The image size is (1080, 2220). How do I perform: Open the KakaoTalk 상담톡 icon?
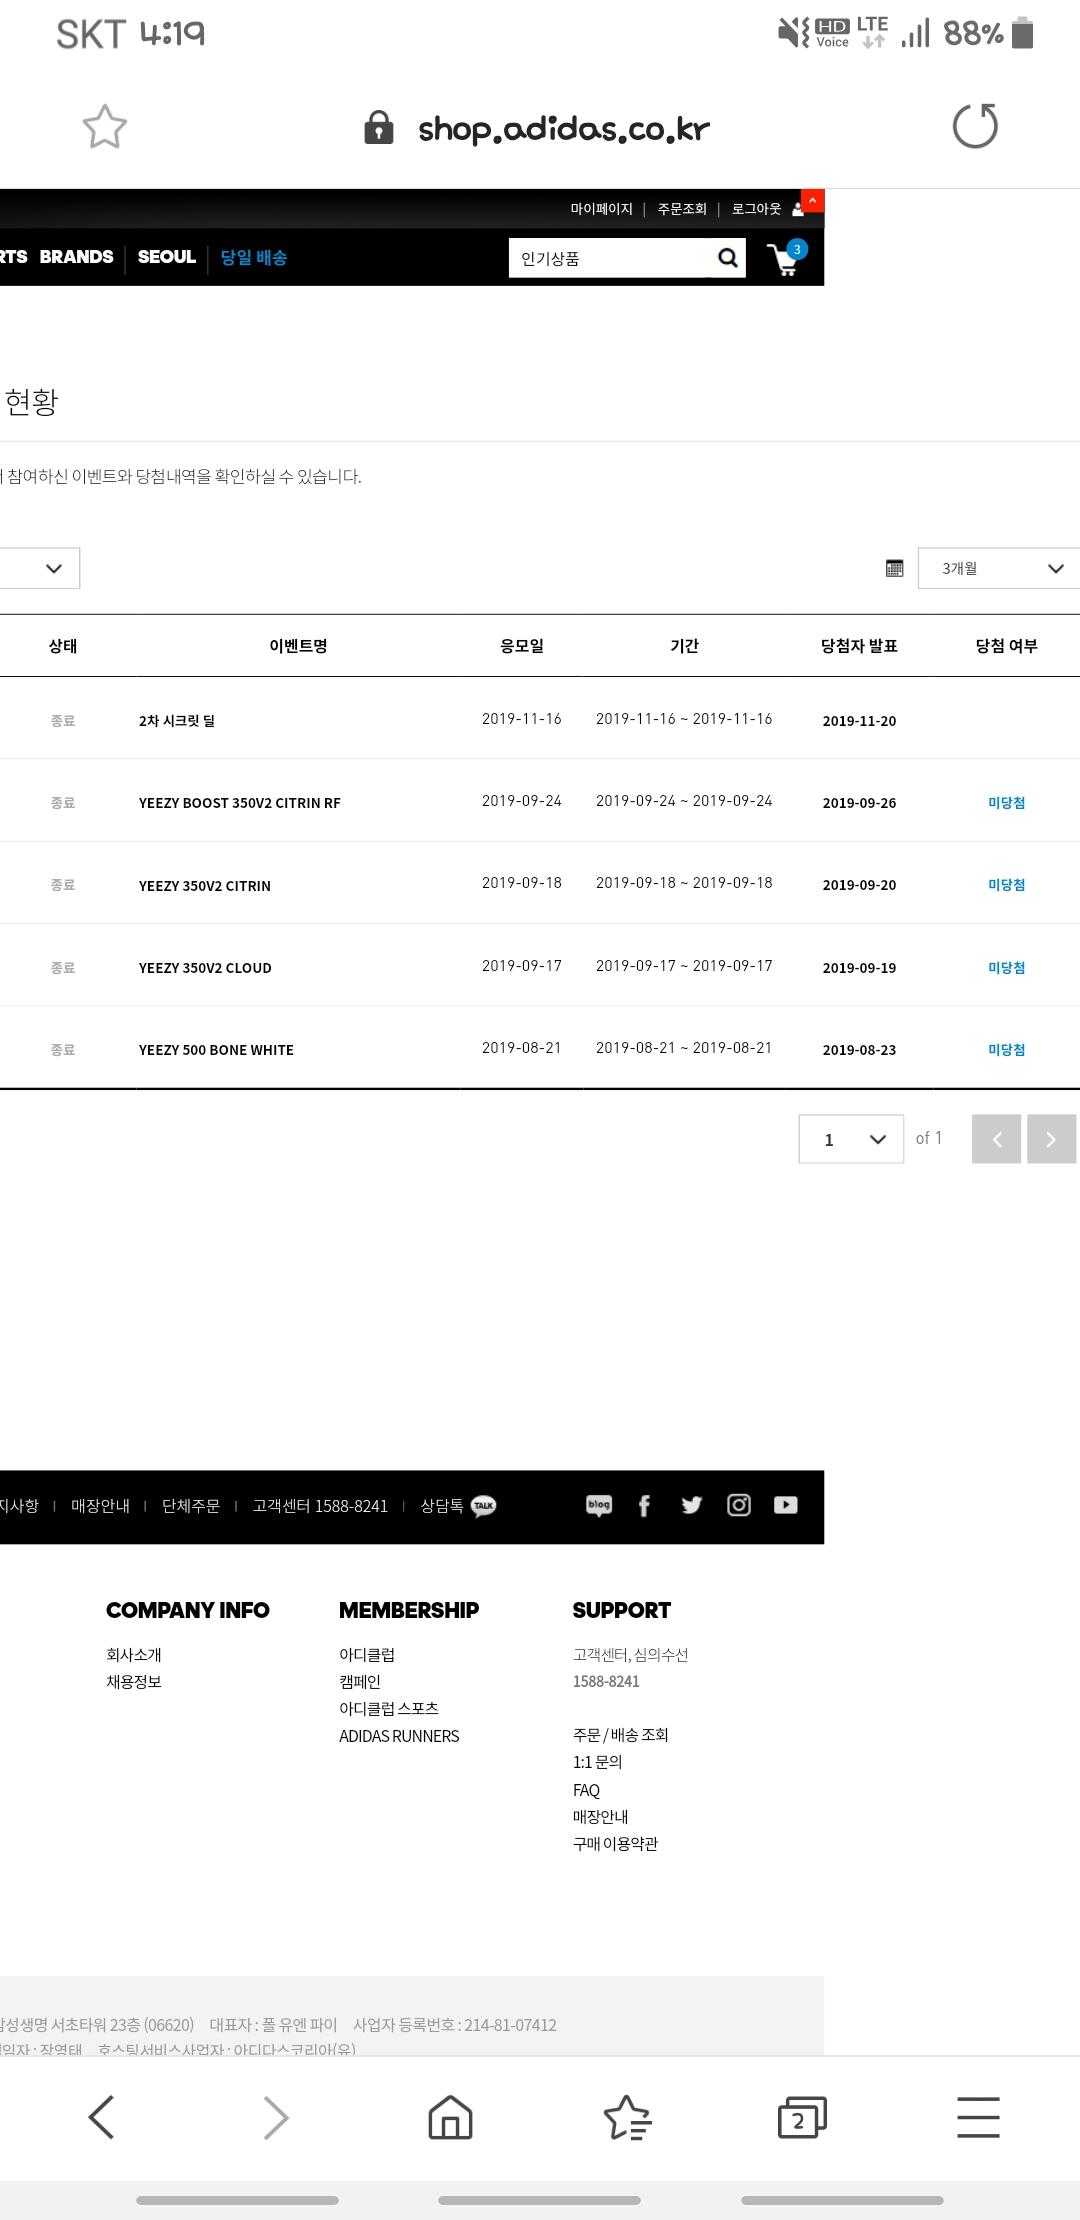[484, 1506]
